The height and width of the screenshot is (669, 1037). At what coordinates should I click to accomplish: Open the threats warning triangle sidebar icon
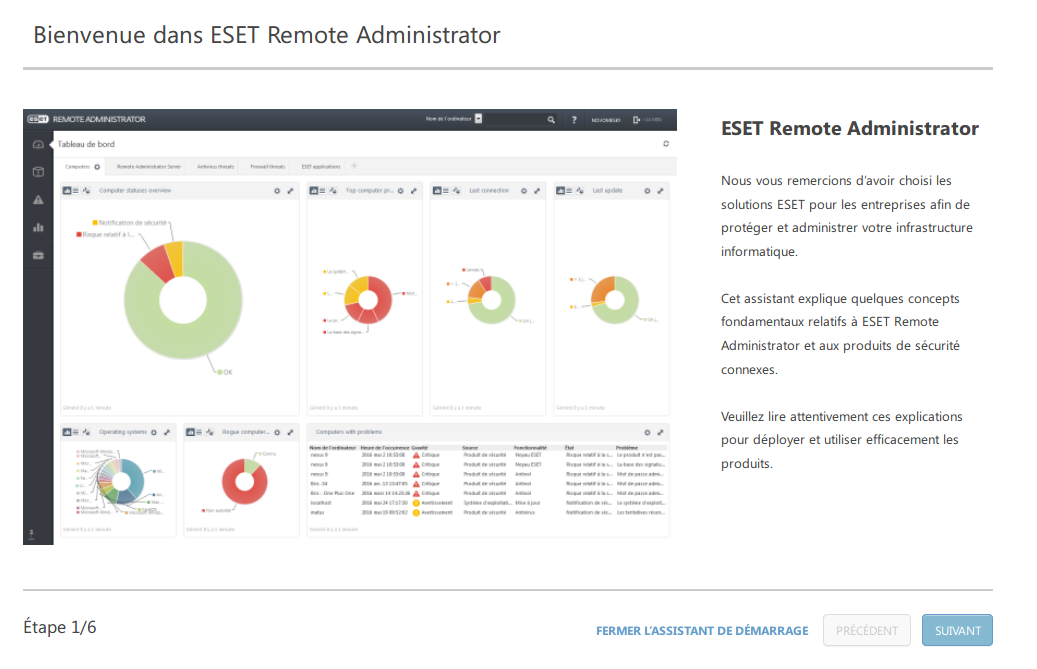(38, 200)
